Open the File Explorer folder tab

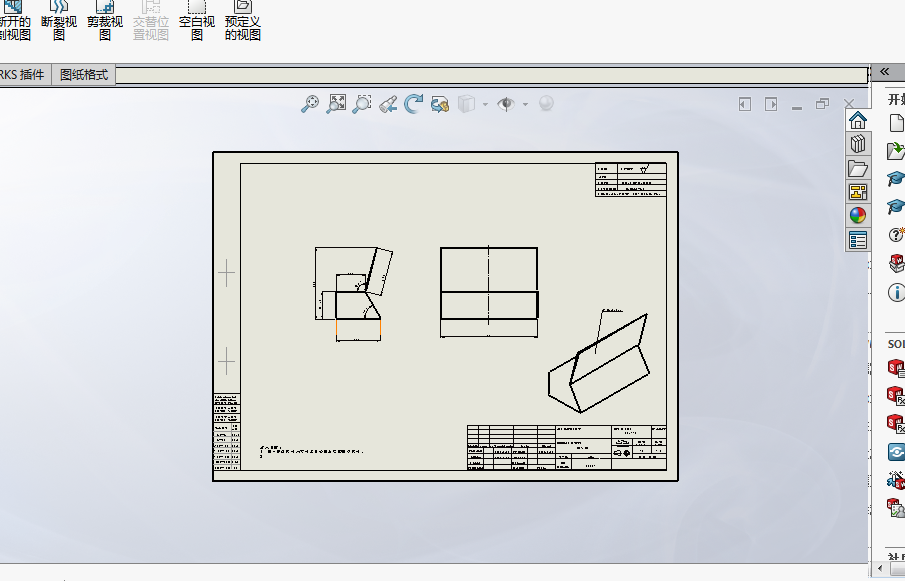[858, 168]
